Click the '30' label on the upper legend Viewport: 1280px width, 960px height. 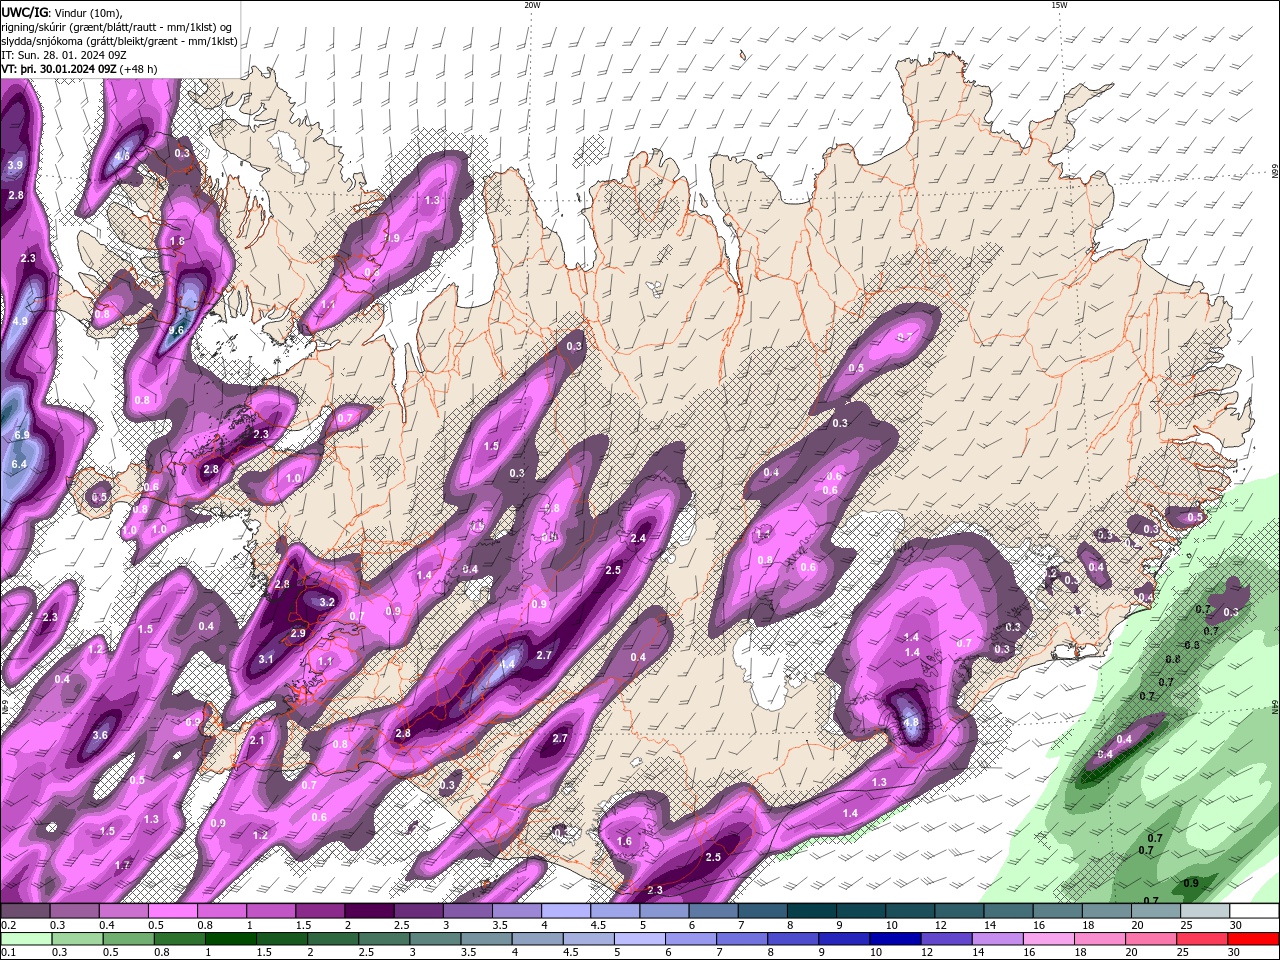pos(1236,925)
